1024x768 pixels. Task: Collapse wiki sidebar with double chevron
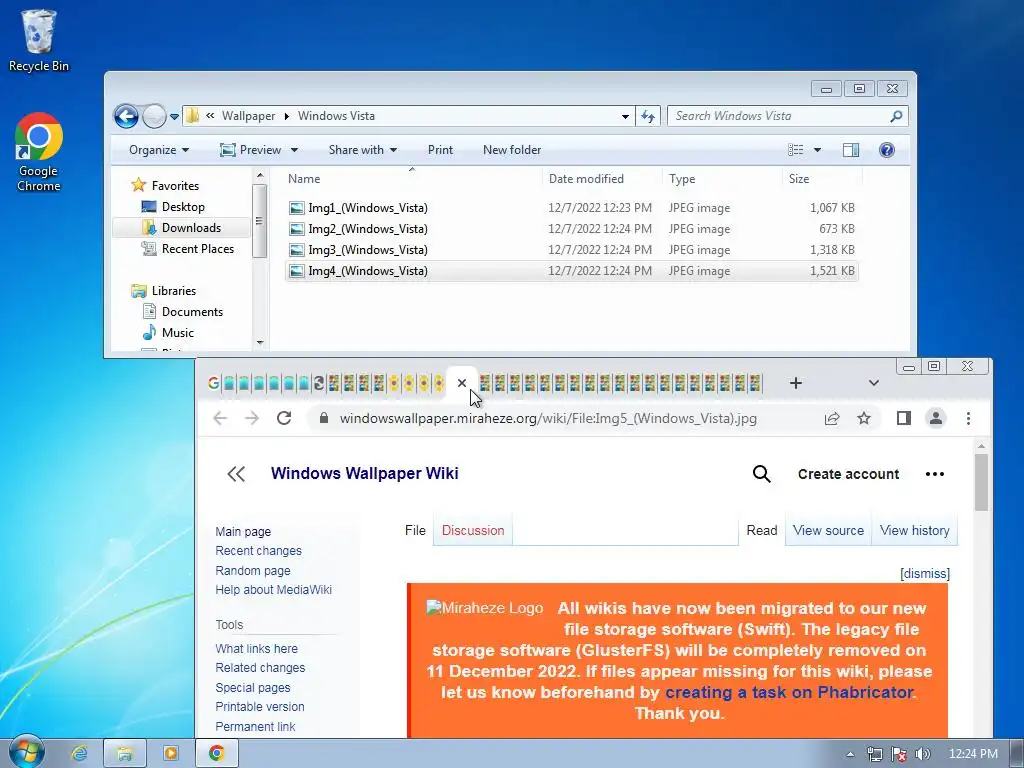coord(236,474)
